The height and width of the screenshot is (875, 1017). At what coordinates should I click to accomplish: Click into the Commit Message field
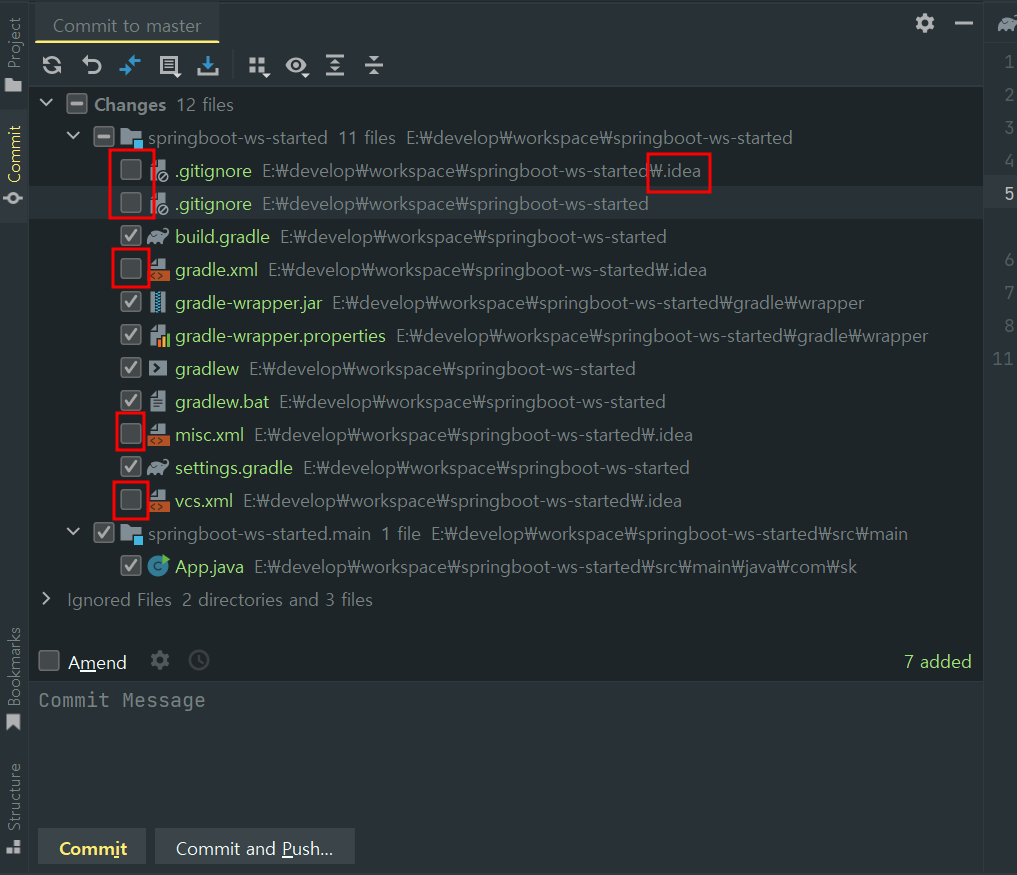point(500,750)
